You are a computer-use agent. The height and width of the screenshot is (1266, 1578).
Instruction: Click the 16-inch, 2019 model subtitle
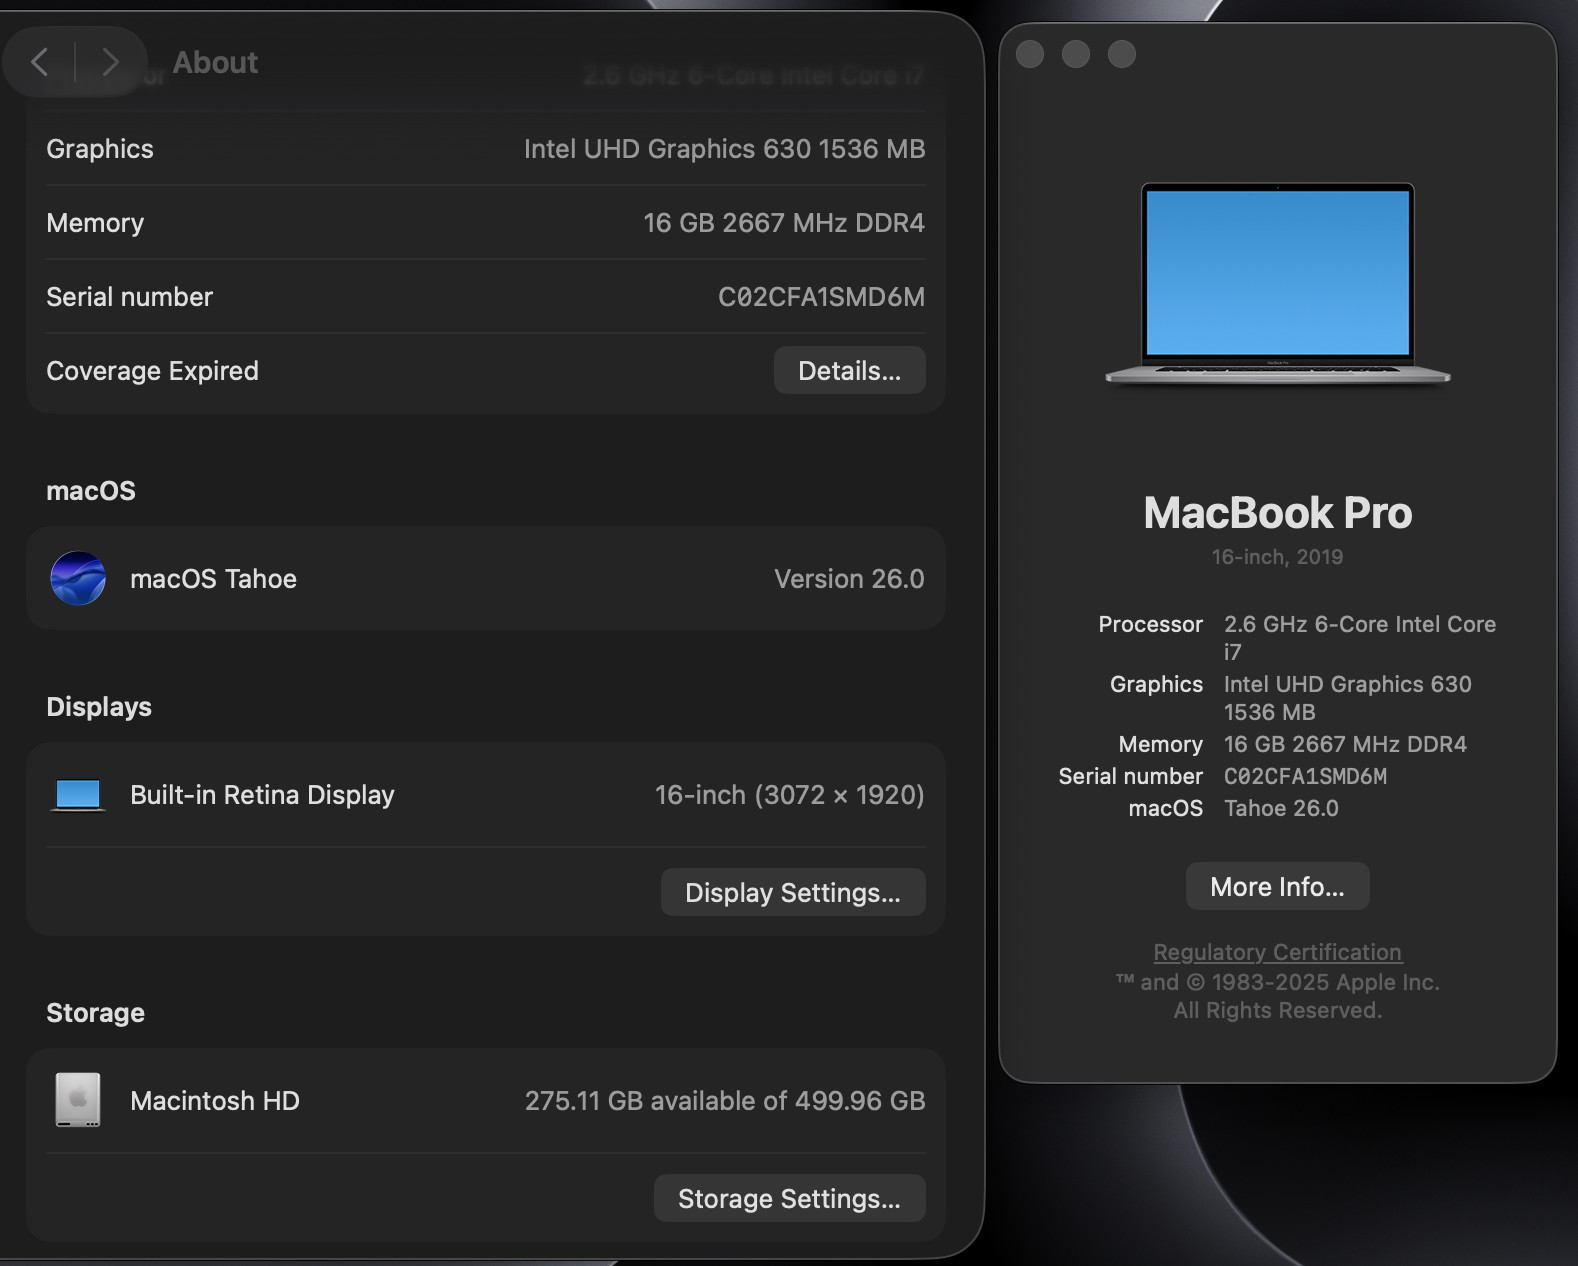click(1277, 557)
